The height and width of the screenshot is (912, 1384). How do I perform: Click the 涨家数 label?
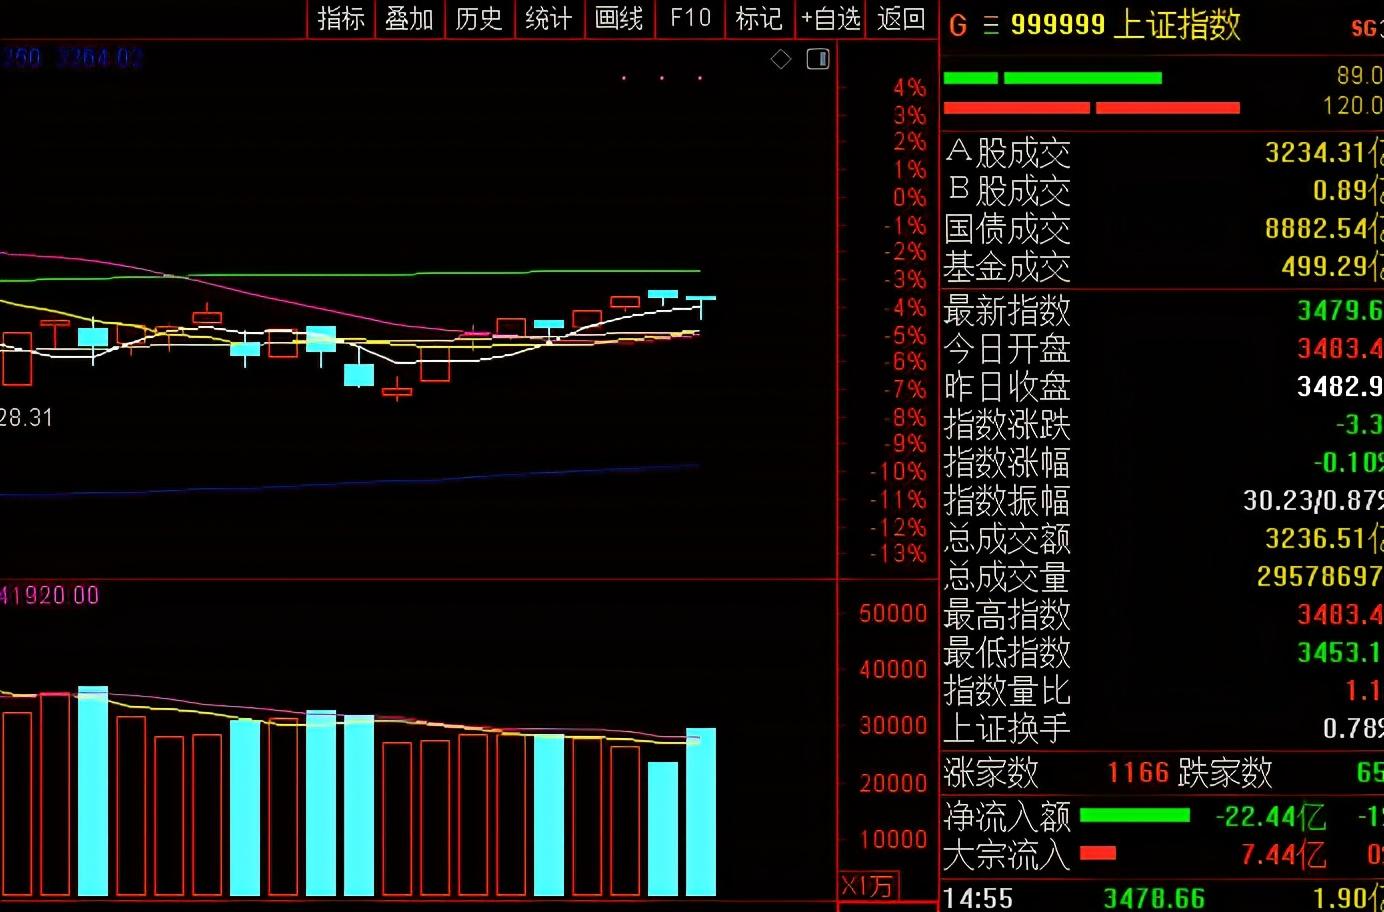[992, 773]
